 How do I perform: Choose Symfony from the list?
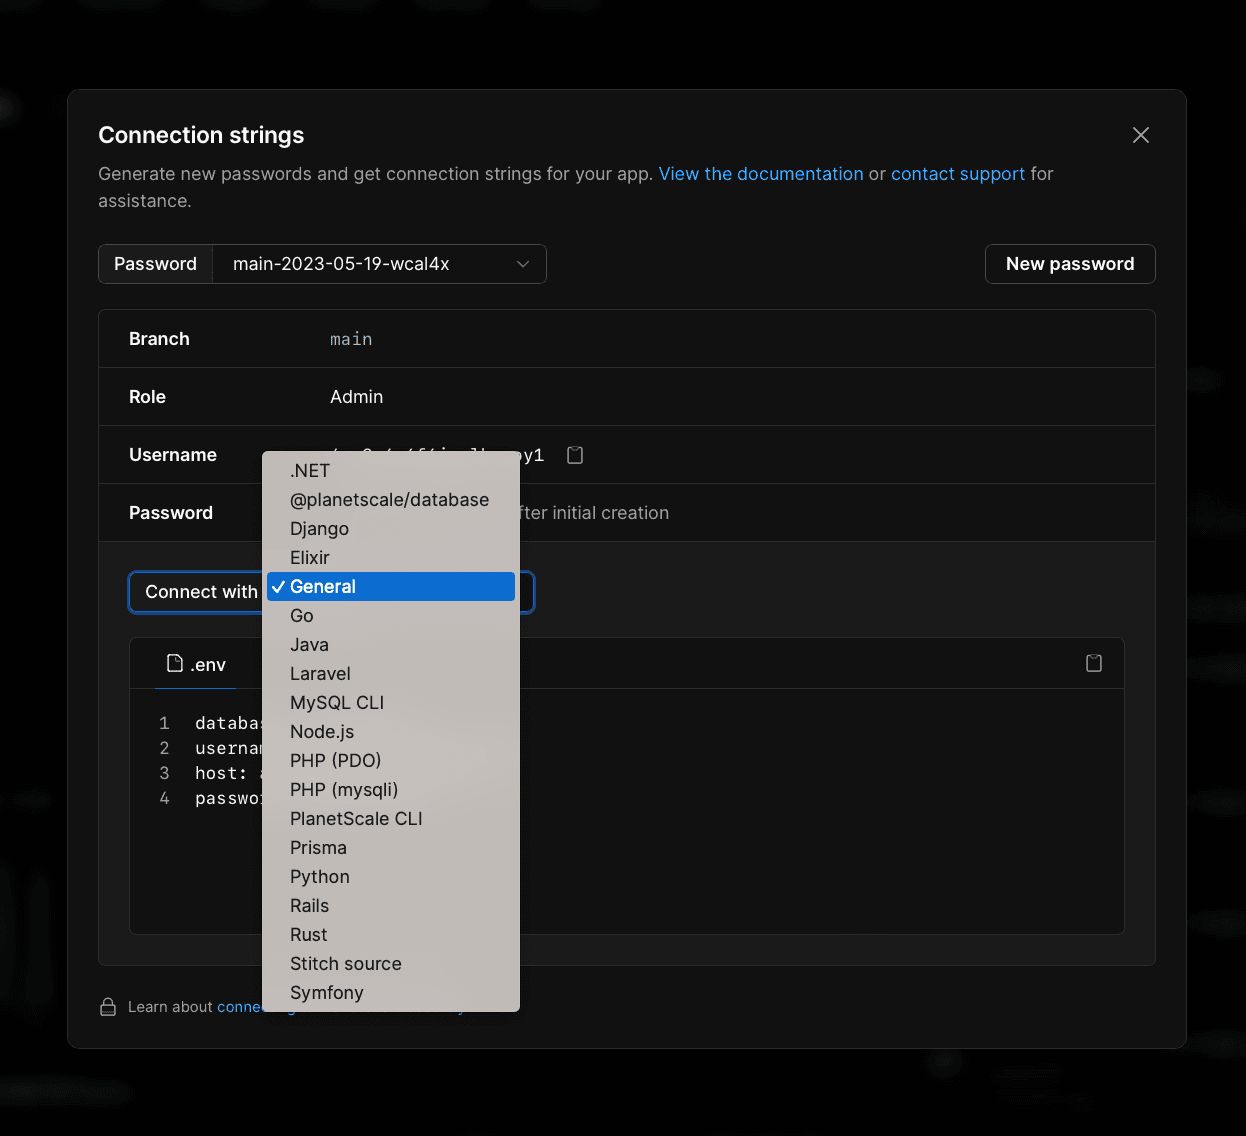[391, 993]
